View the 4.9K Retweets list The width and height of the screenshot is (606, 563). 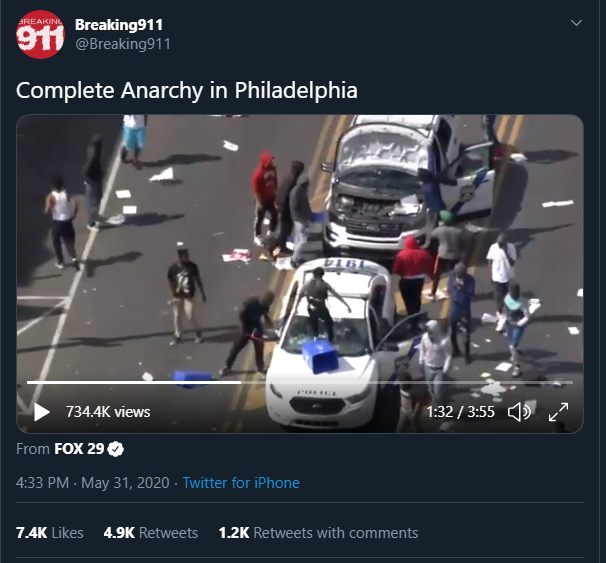point(151,533)
